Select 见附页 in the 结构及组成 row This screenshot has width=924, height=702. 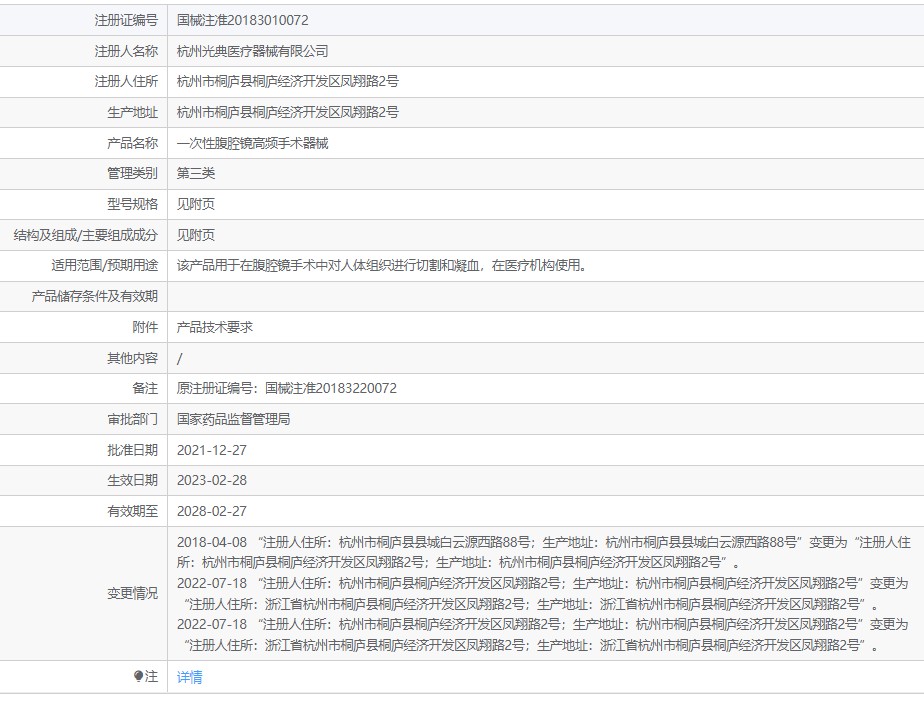tap(196, 235)
